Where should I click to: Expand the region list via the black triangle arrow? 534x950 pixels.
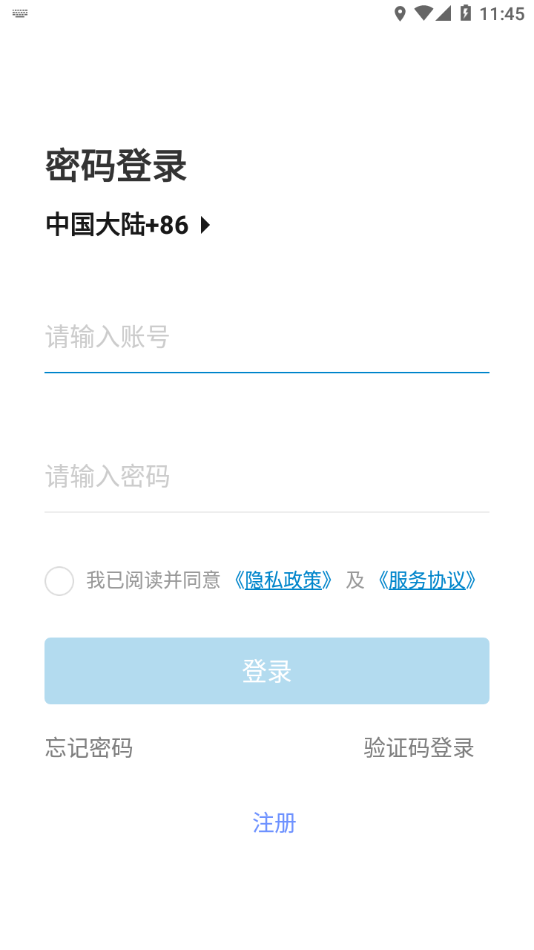[205, 225]
